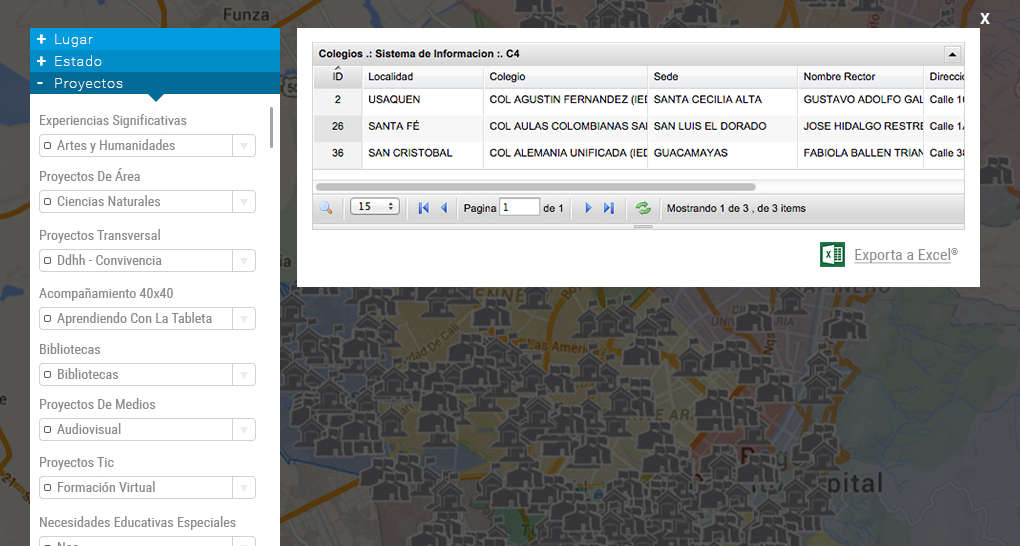Open the Ddhh - Convivencia dropdown arrow
This screenshot has height=546, width=1020.
click(243, 261)
